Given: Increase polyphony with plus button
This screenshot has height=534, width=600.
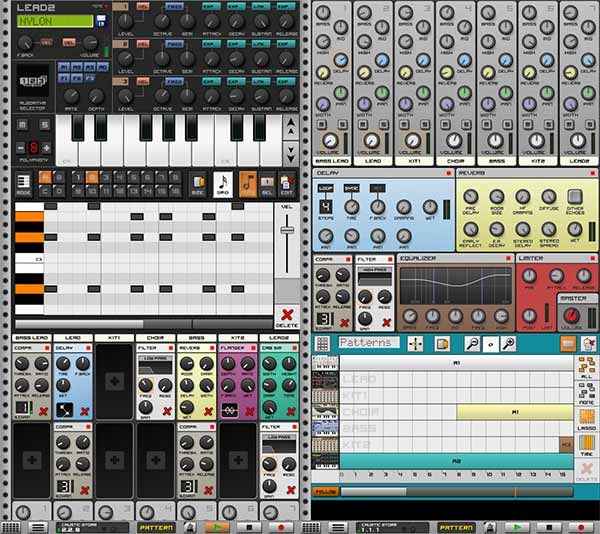Looking at the screenshot, I should click(x=47, y=148).
